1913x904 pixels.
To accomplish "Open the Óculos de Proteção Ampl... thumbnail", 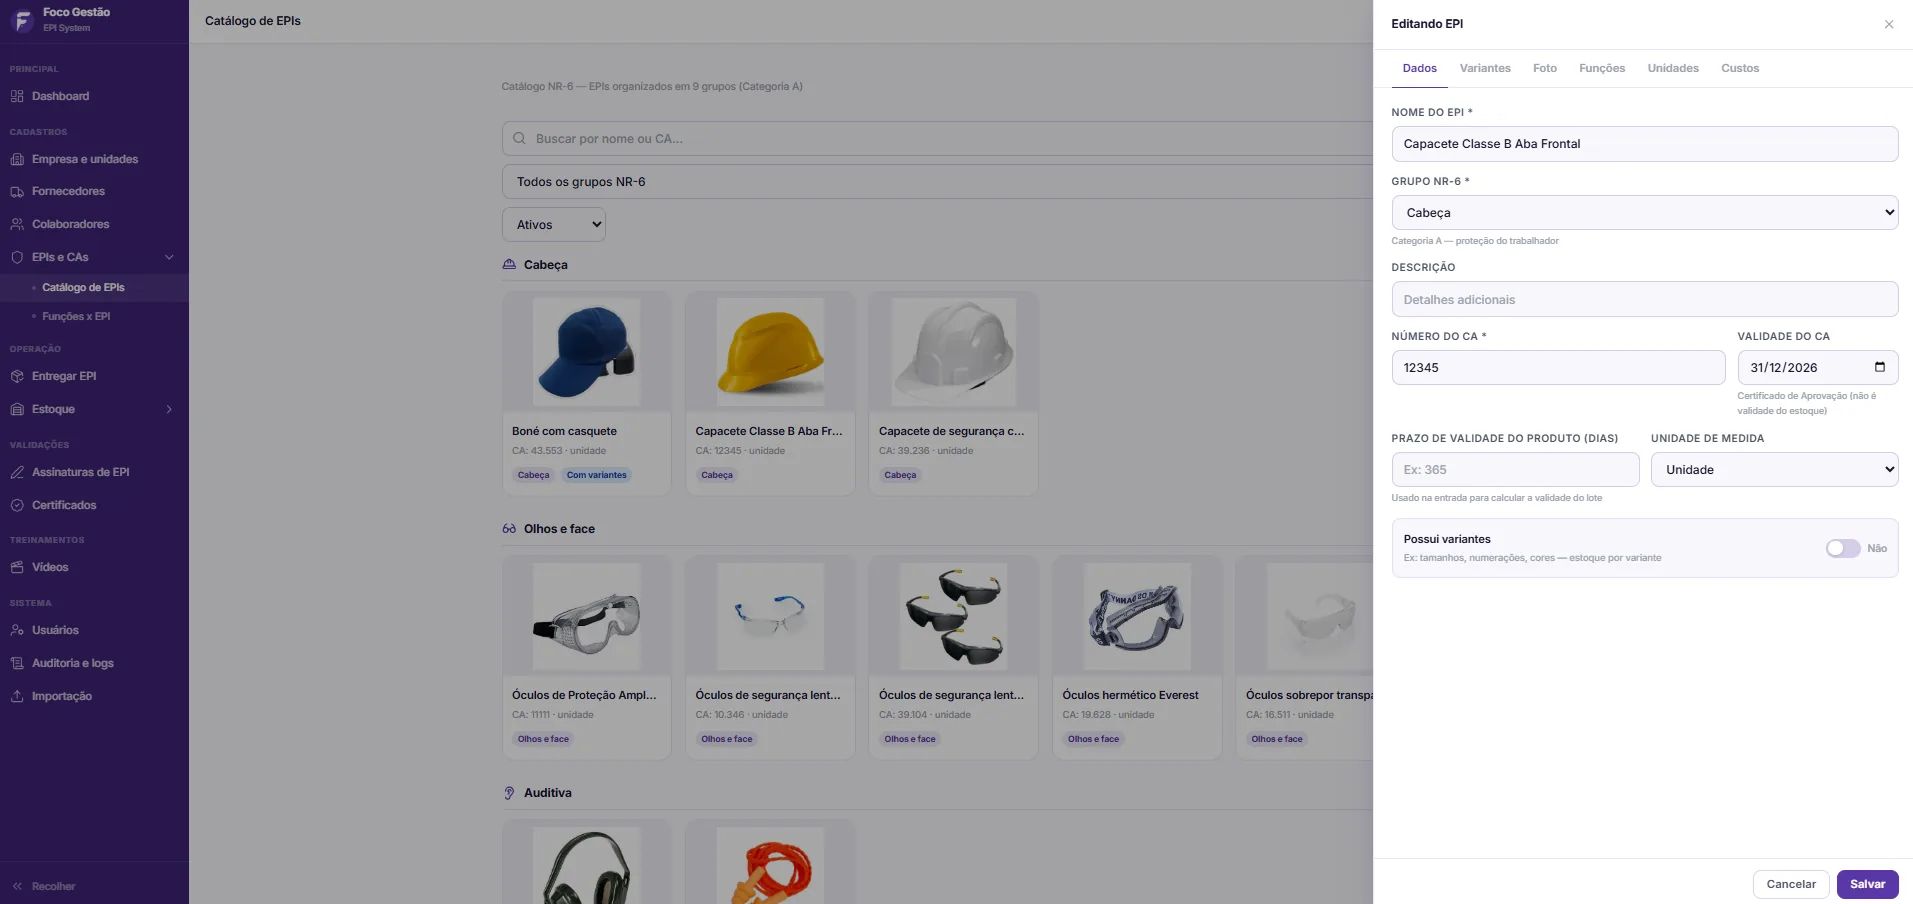I will [x=586, y=616].
